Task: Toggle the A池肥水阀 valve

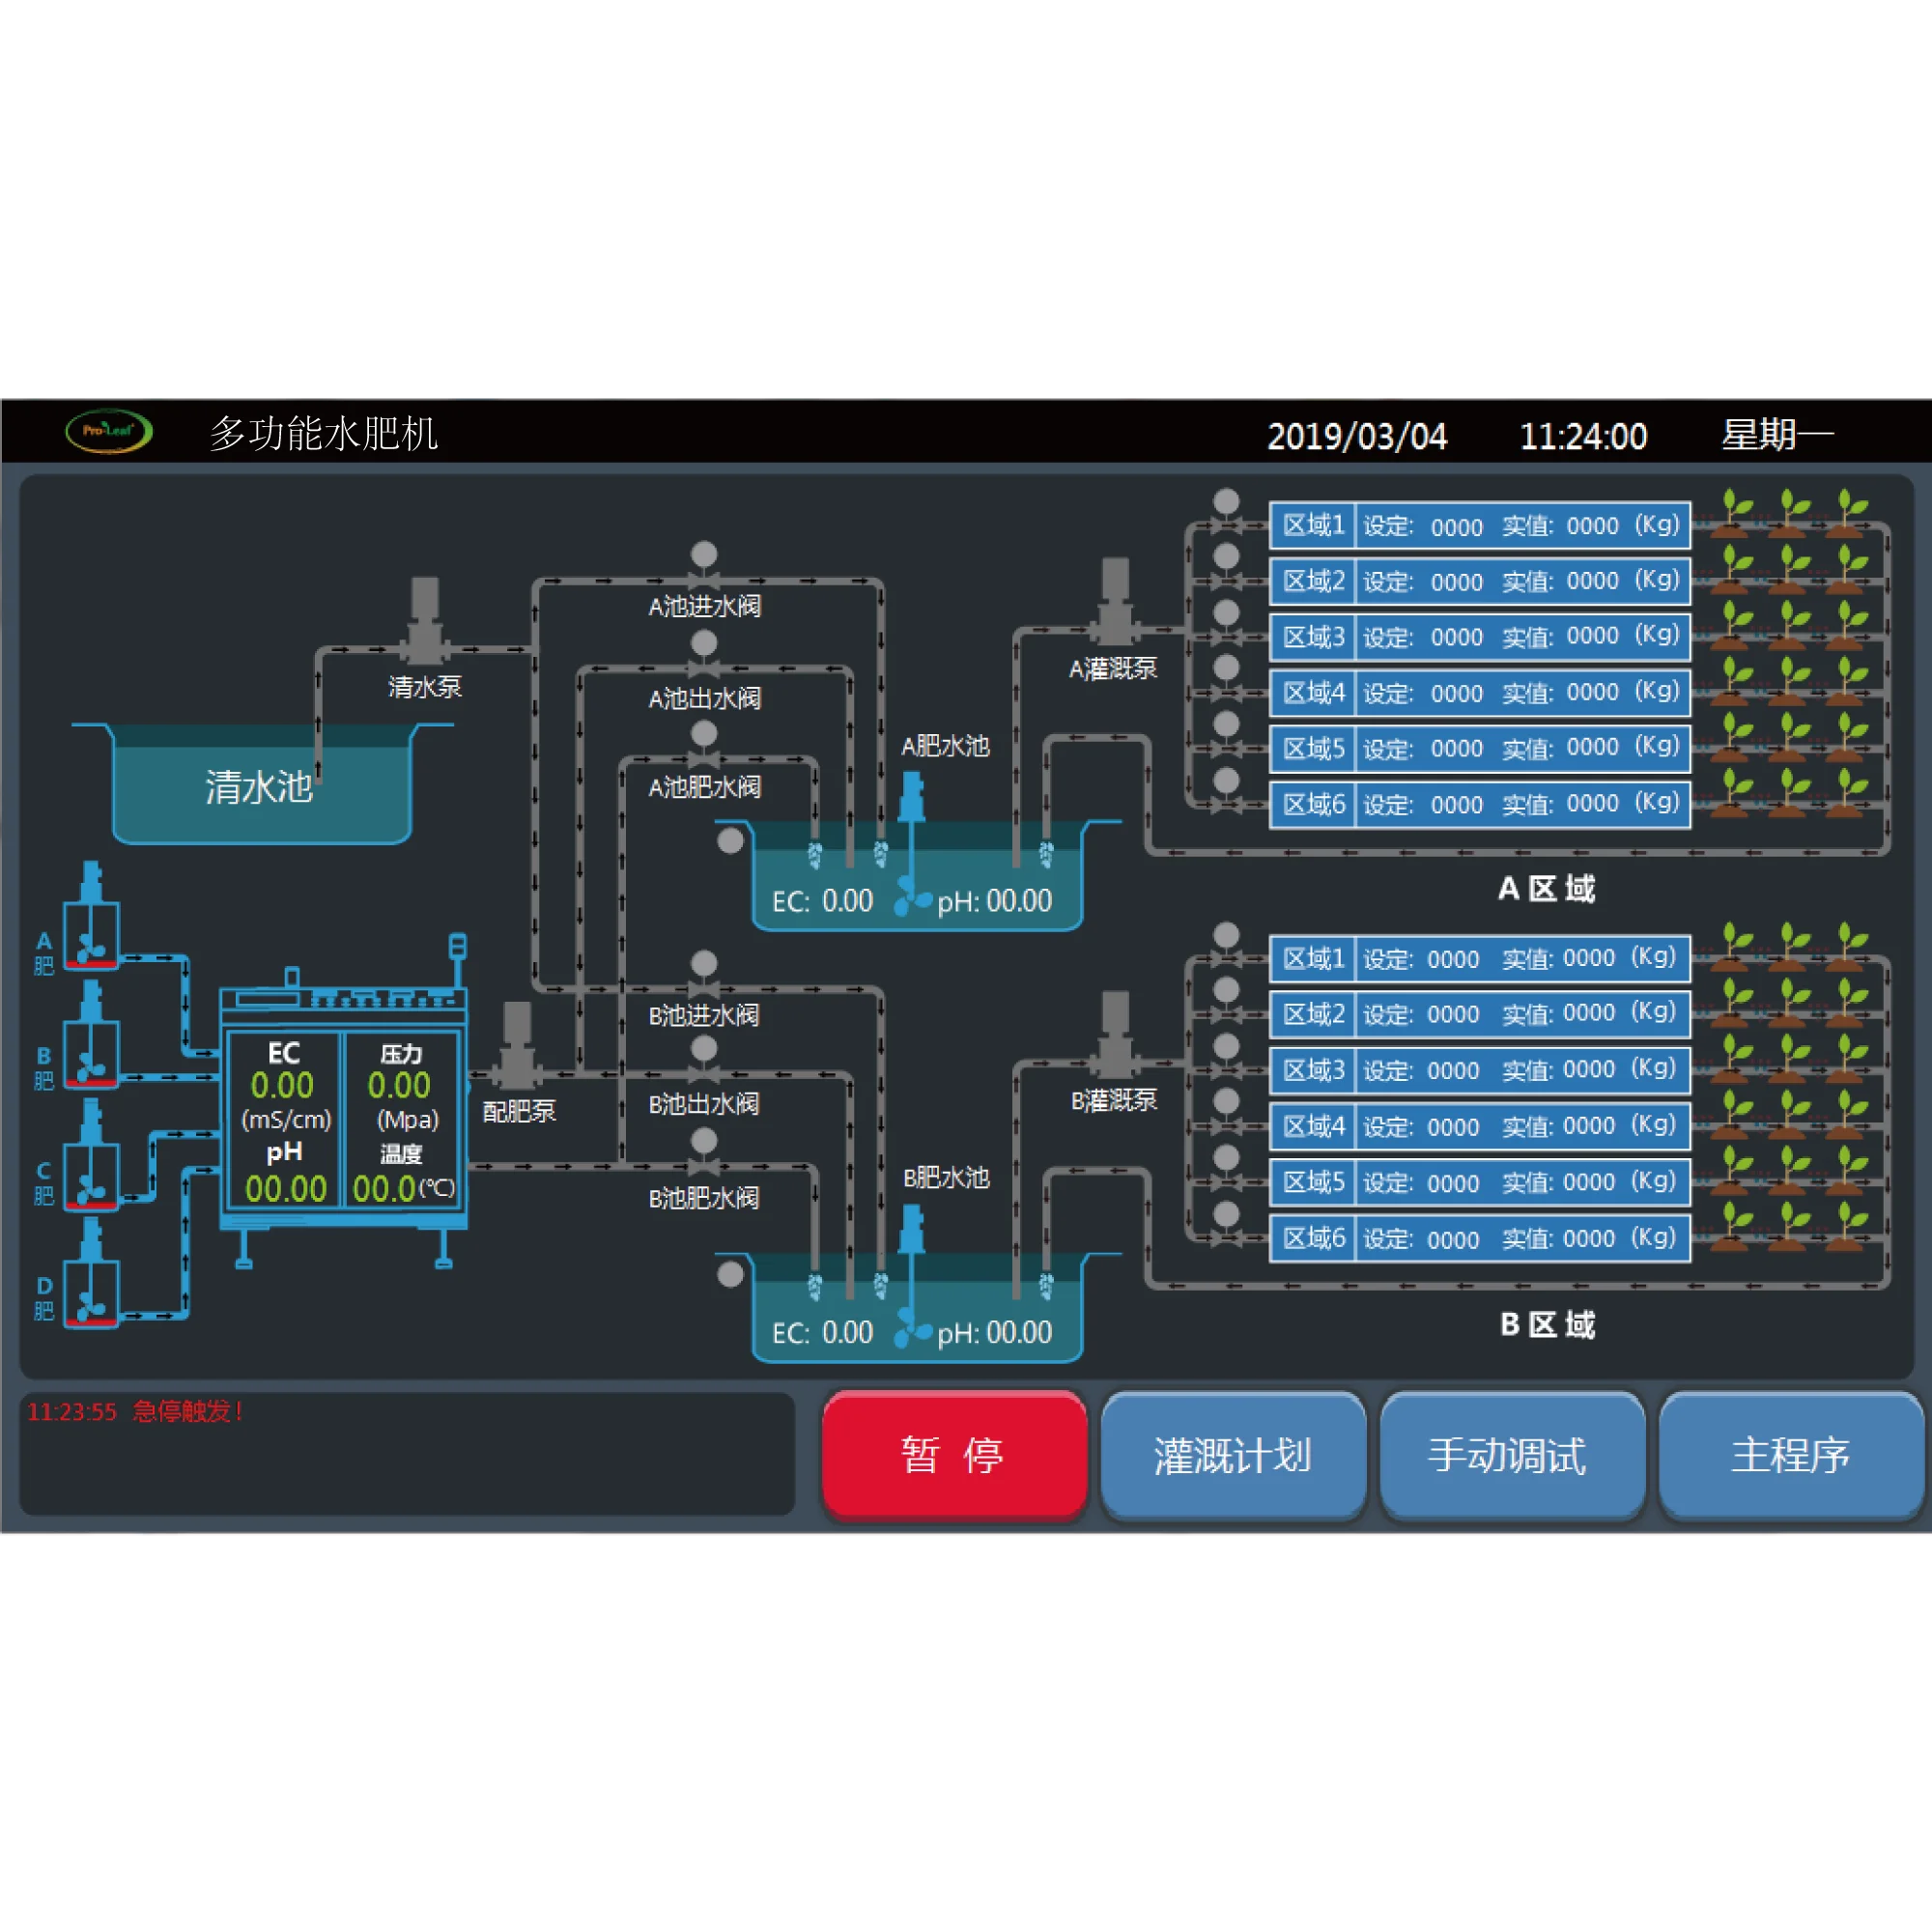Action: coord(705,758)
